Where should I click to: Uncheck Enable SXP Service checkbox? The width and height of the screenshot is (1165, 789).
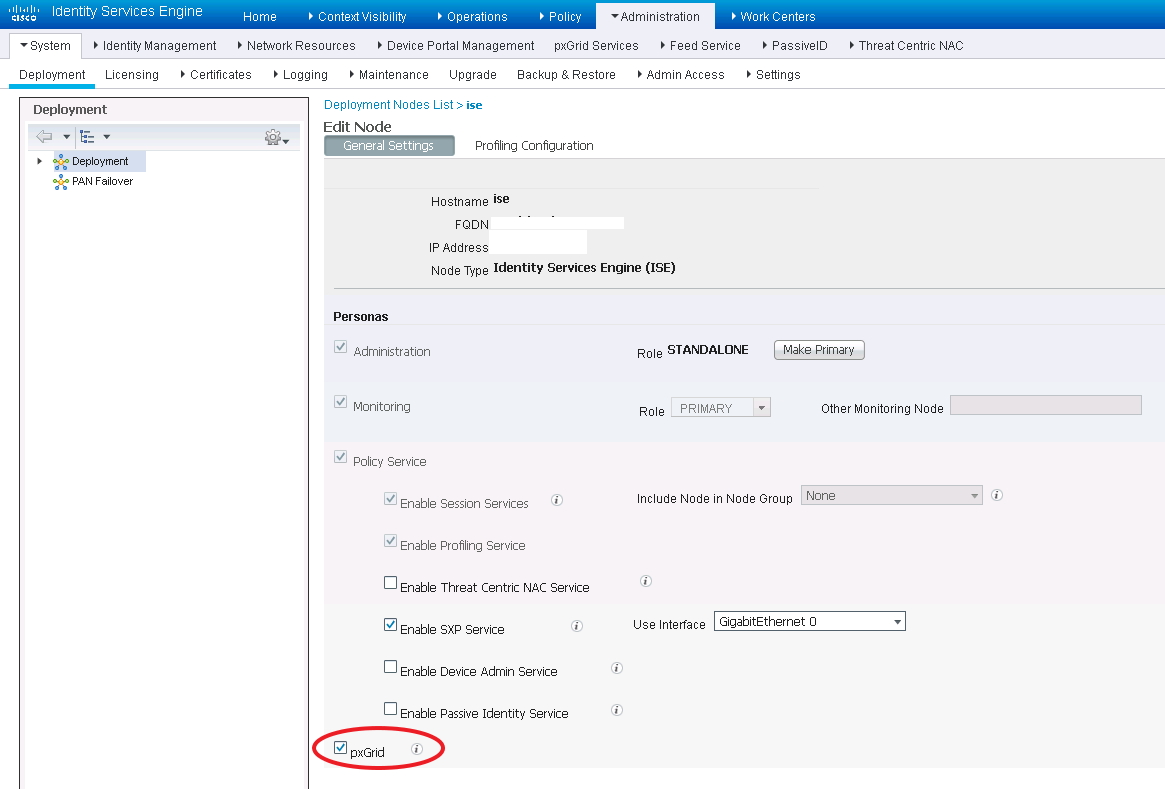pos(390,625)
